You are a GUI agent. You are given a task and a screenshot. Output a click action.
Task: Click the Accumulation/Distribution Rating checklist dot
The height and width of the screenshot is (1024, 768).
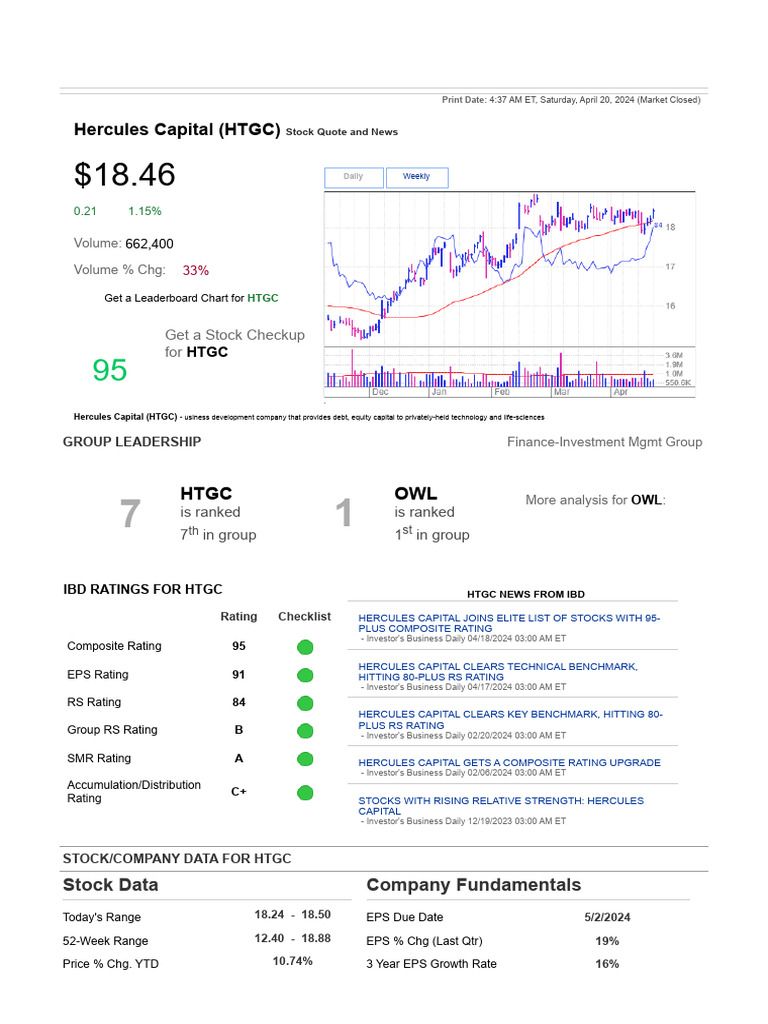coord(305,793)
